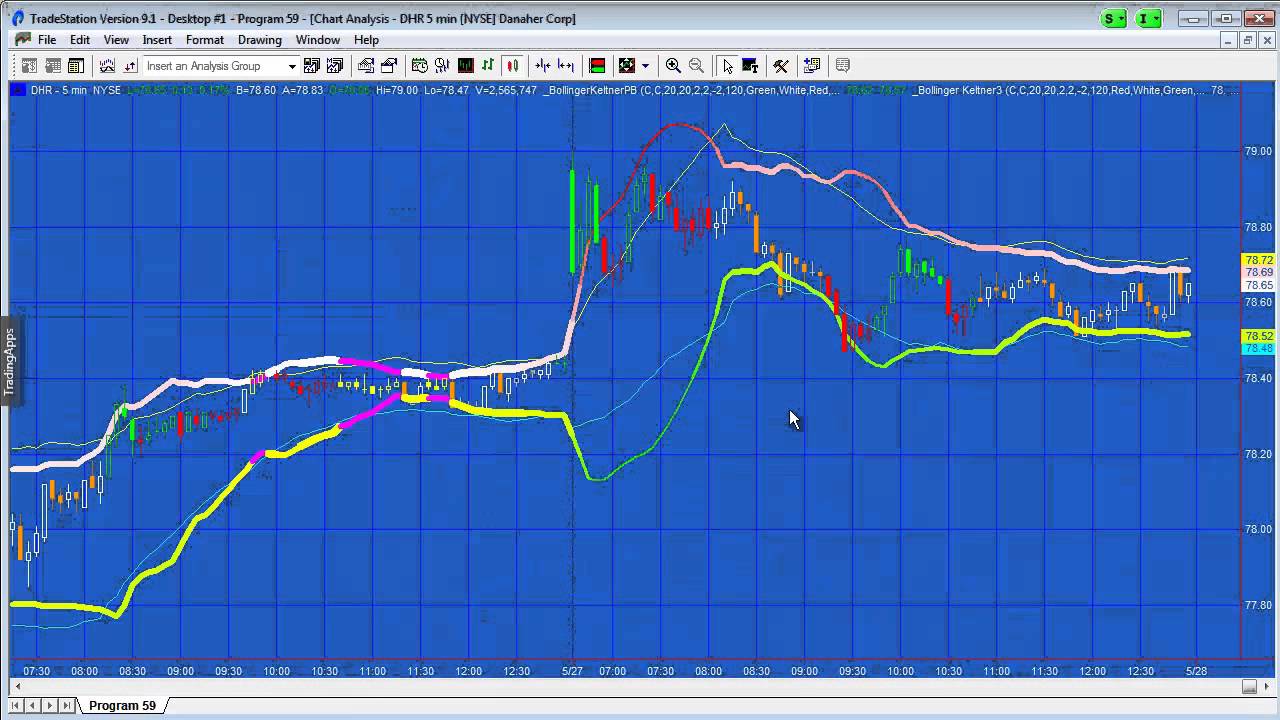Click the house with arrow toolbar icon
This screenshot has height=720, width=1280.
point(389,66)
